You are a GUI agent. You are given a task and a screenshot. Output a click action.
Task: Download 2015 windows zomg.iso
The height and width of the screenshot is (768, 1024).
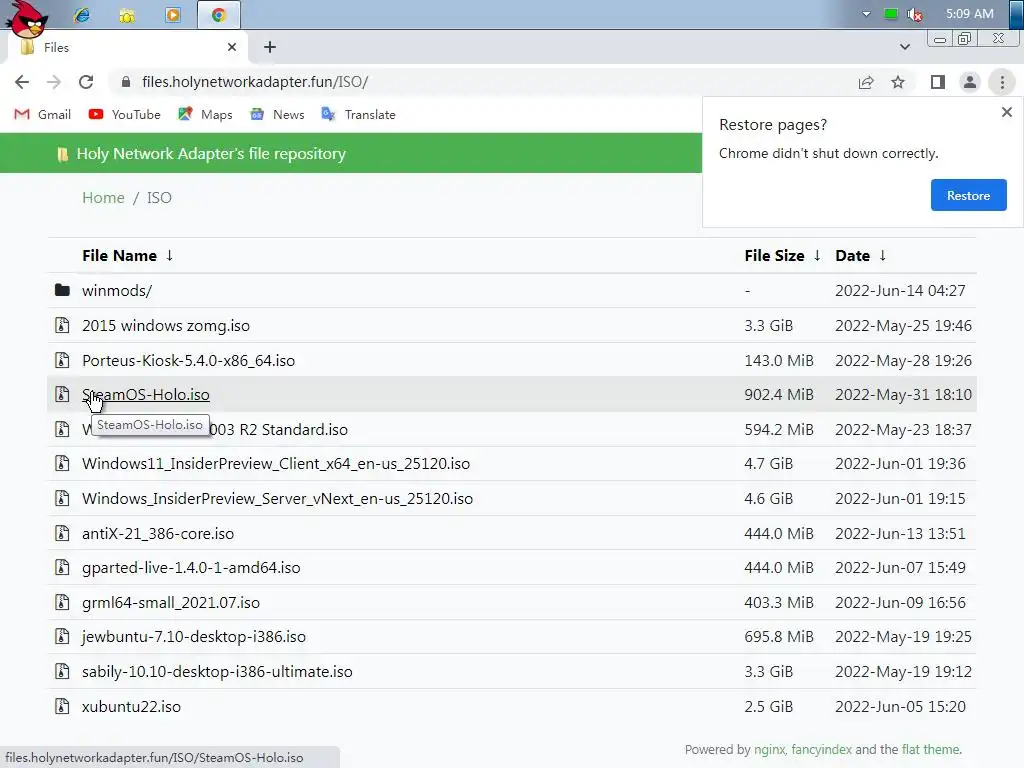click(x=166, y=325)
